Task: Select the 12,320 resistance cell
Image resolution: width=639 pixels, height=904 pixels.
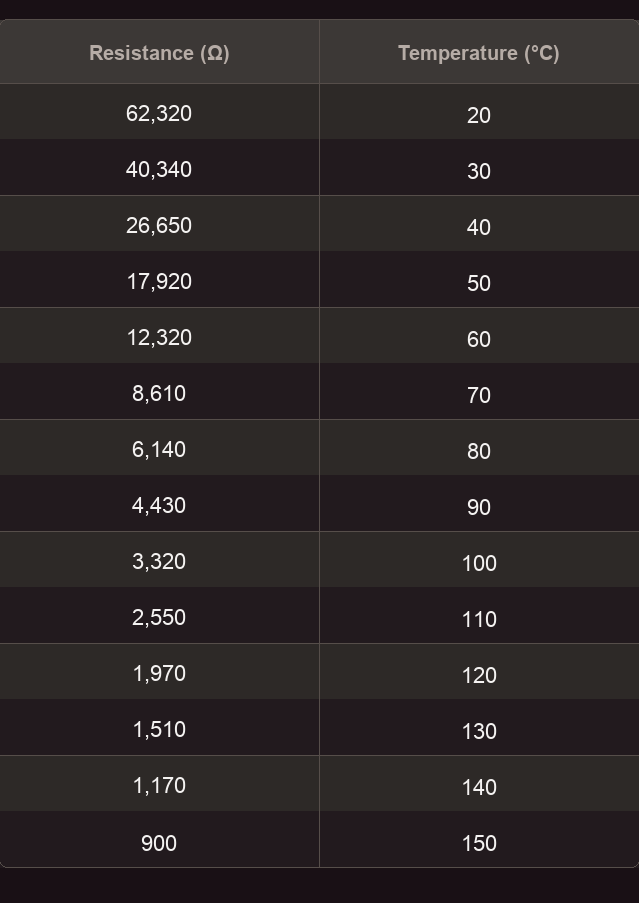Action: pos(159,336)
